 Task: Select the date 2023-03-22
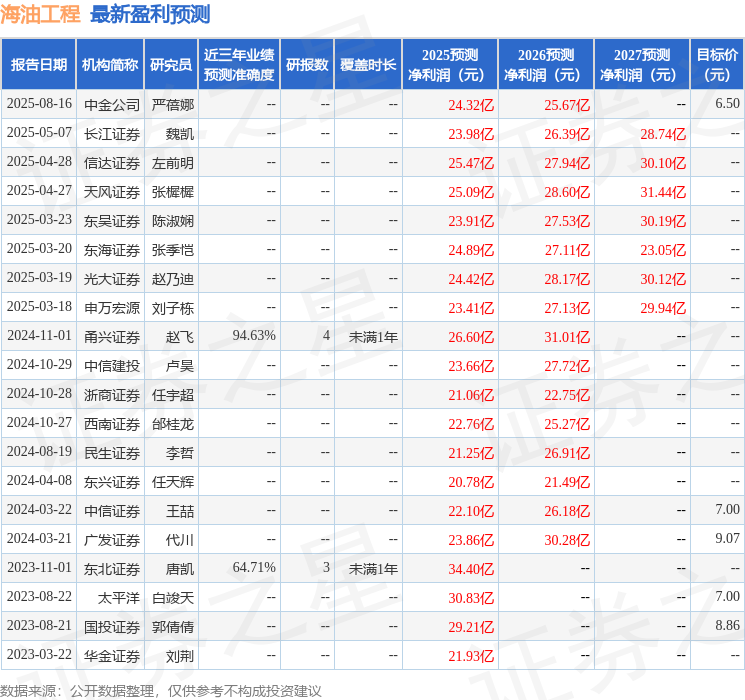[x=39, y=654]
